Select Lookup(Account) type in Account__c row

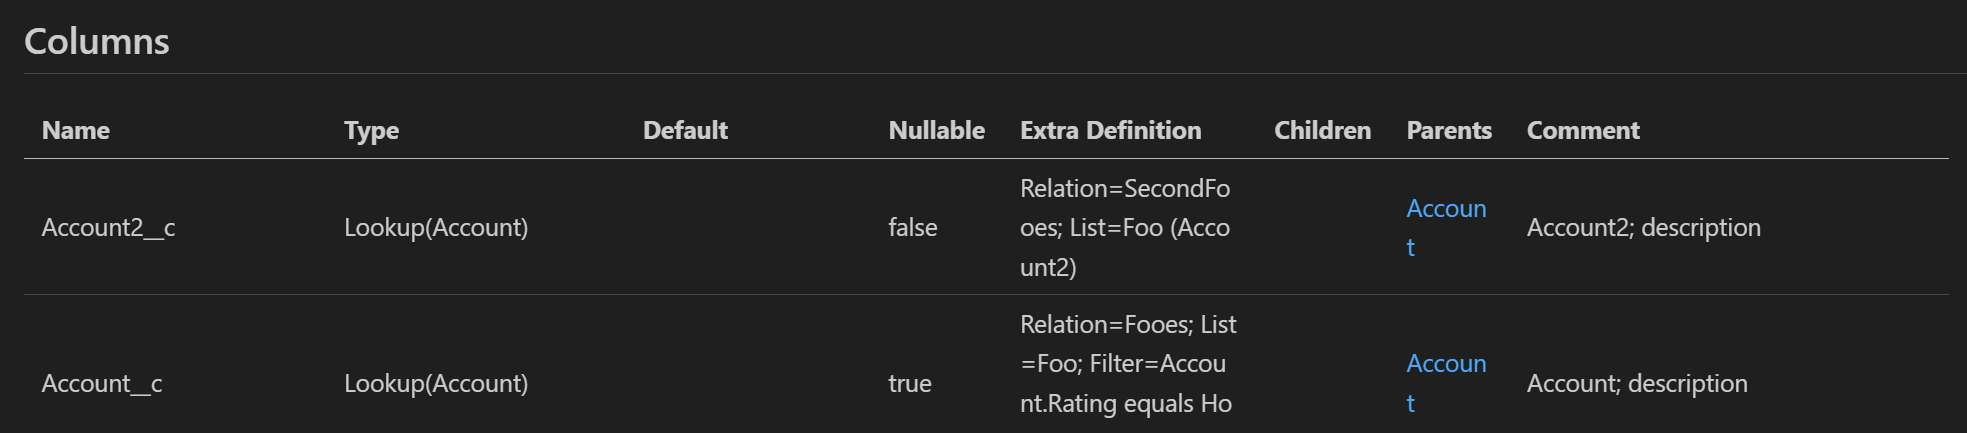point(436,383)
